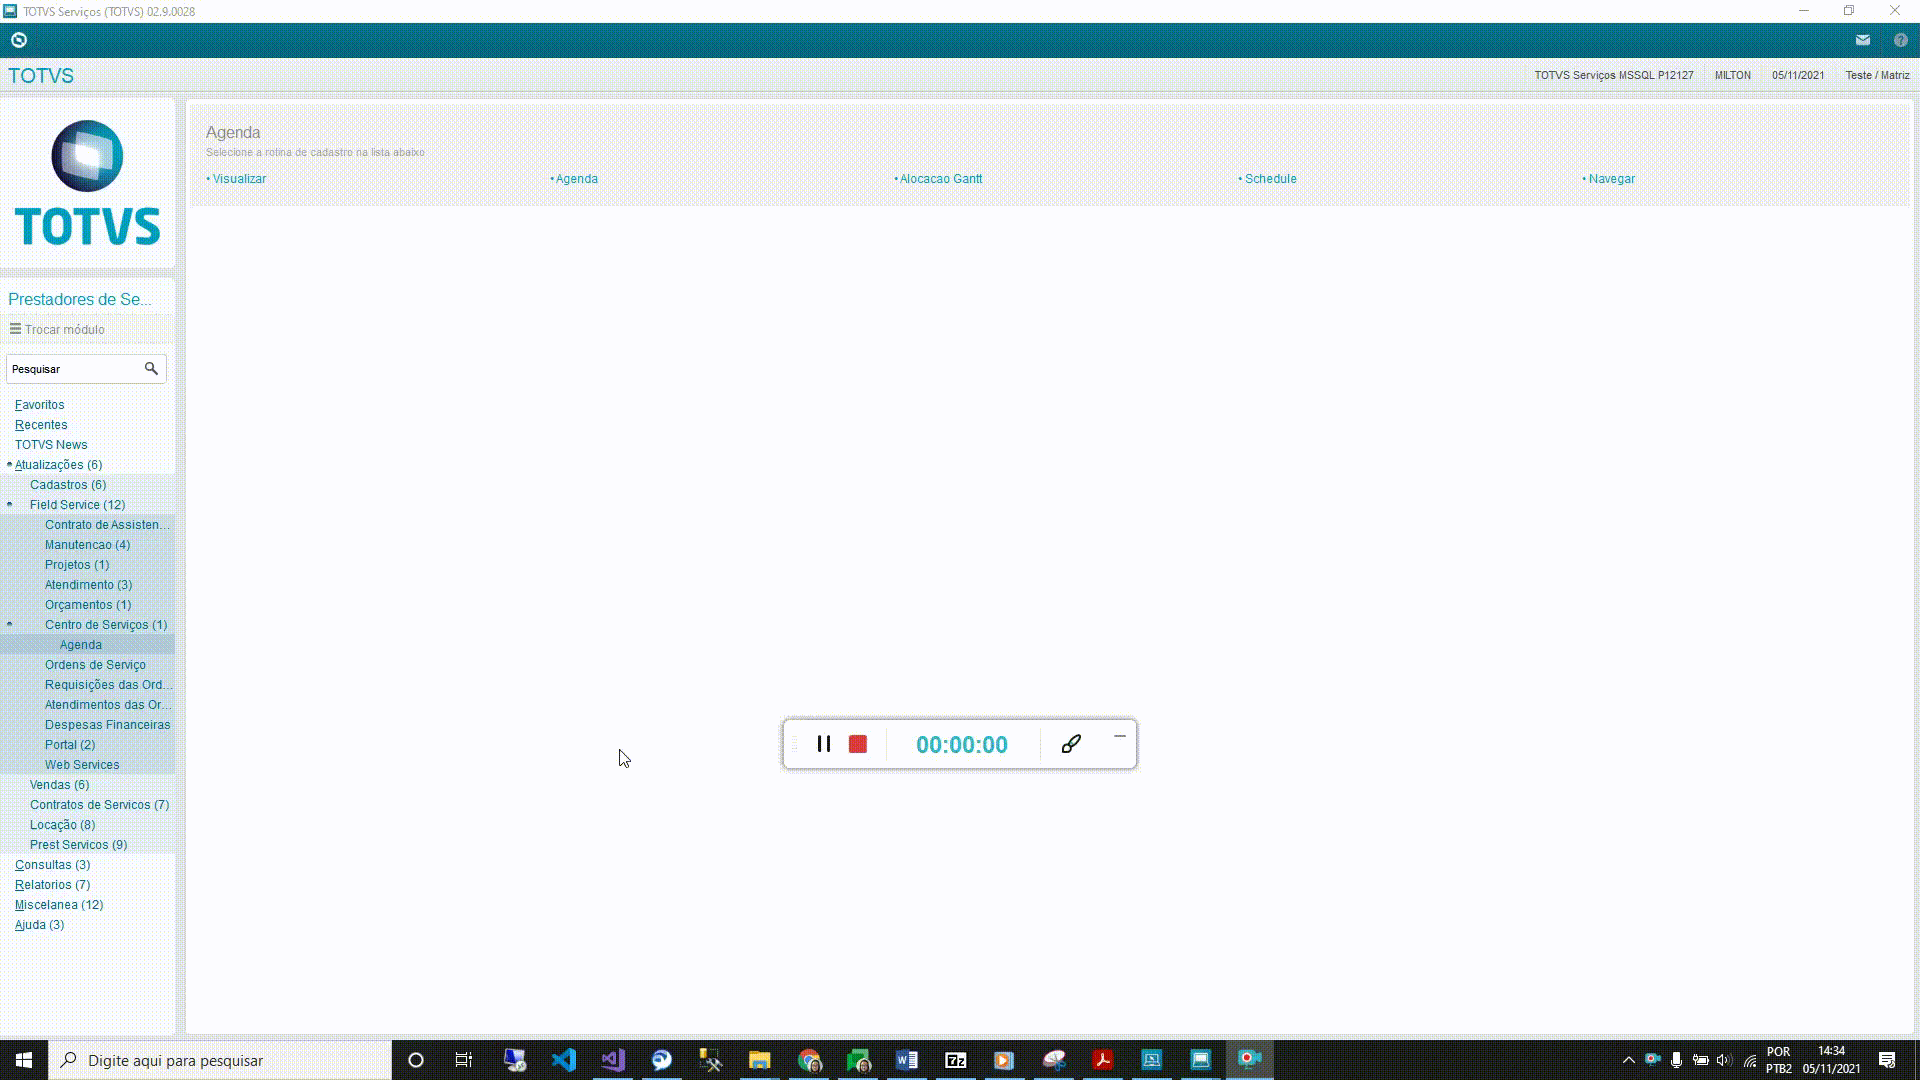Open File Explorer from taskbar
The height and width of the screenshot is (1080, 1920).
pos(760,1060)
